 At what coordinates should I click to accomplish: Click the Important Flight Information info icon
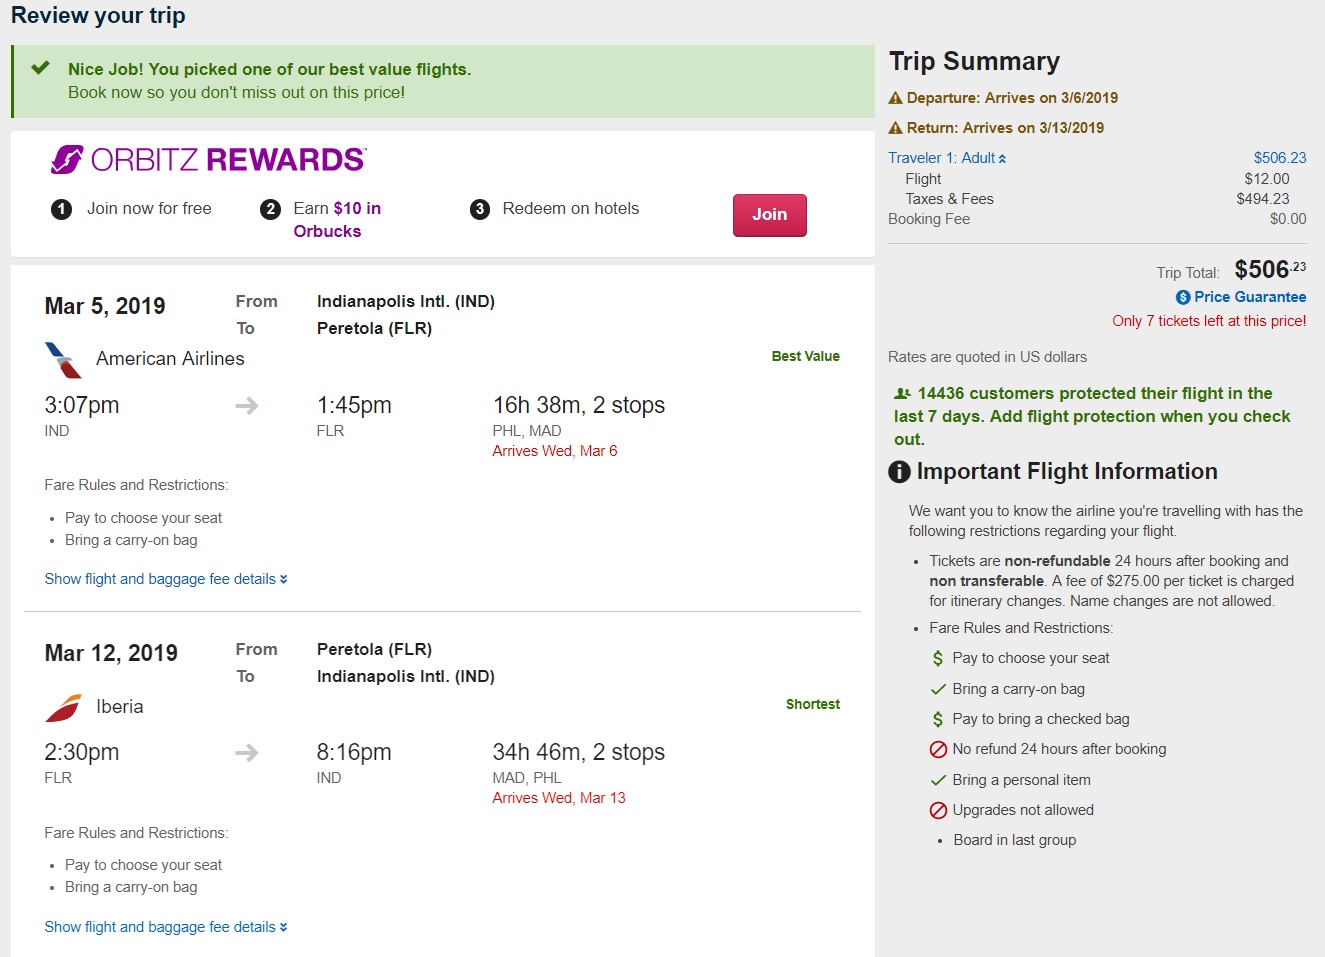tap(899, 472)
